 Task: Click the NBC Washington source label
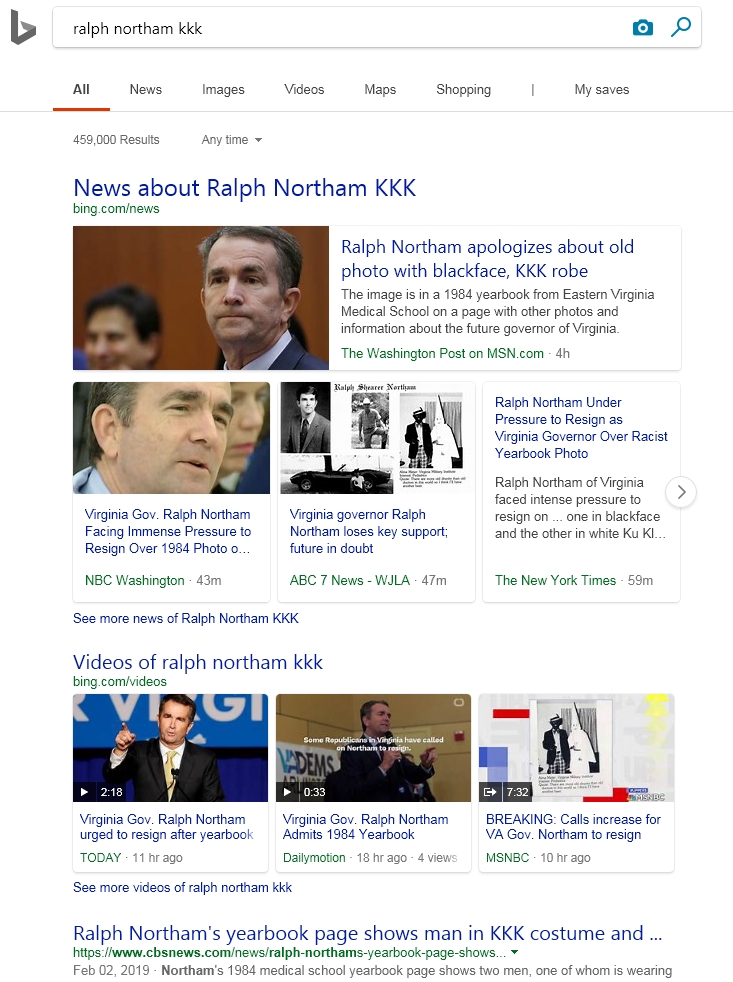coord(135,581)
